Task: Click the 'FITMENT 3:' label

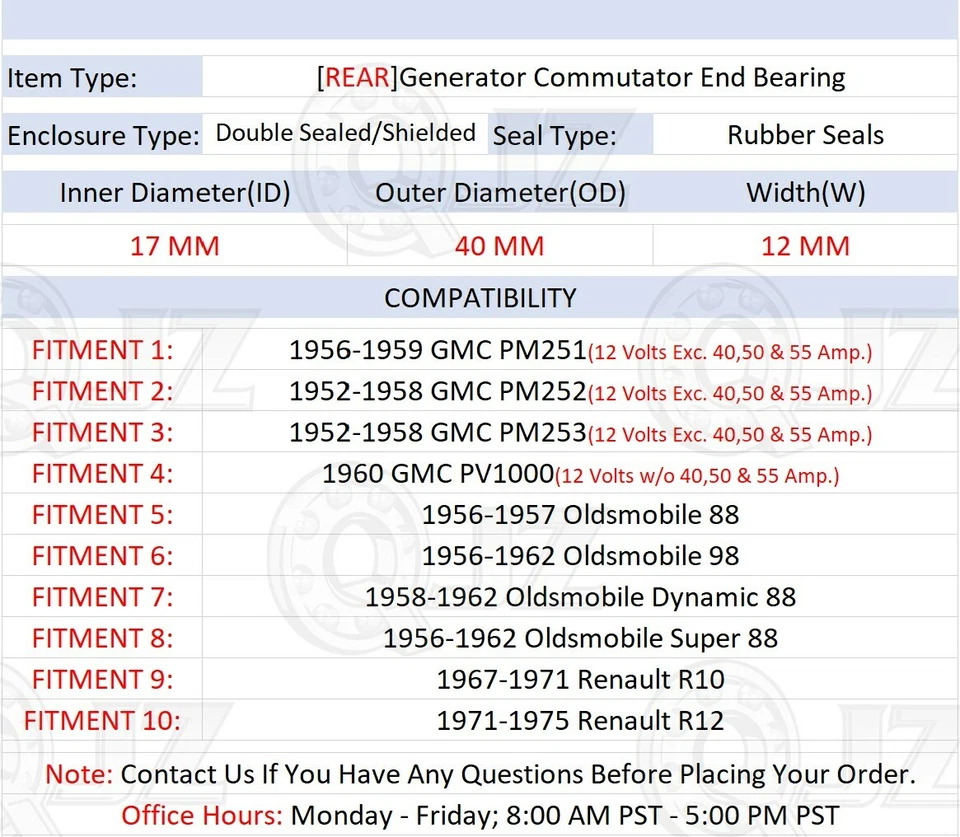Action: 102,433
